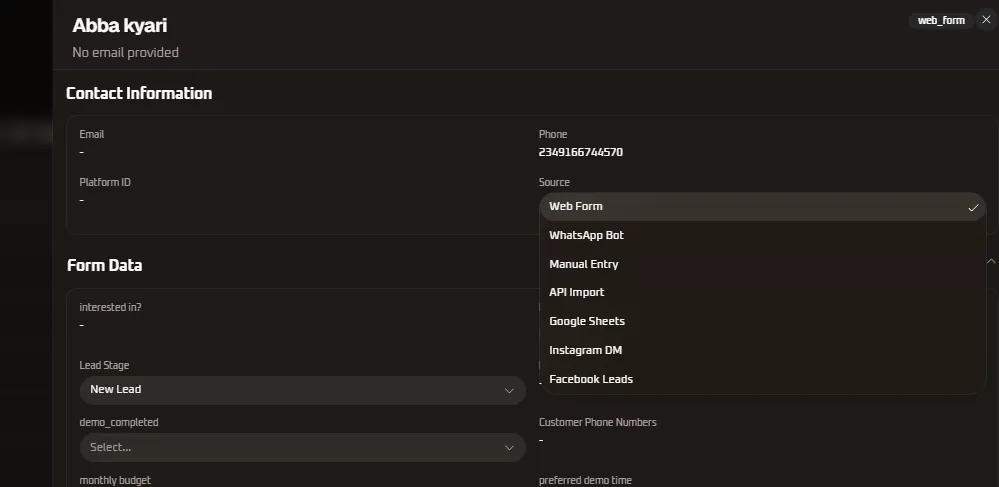Select Instagram DM source option
The width and height of the screenshot is (999, 487).
tap(763, 350)
